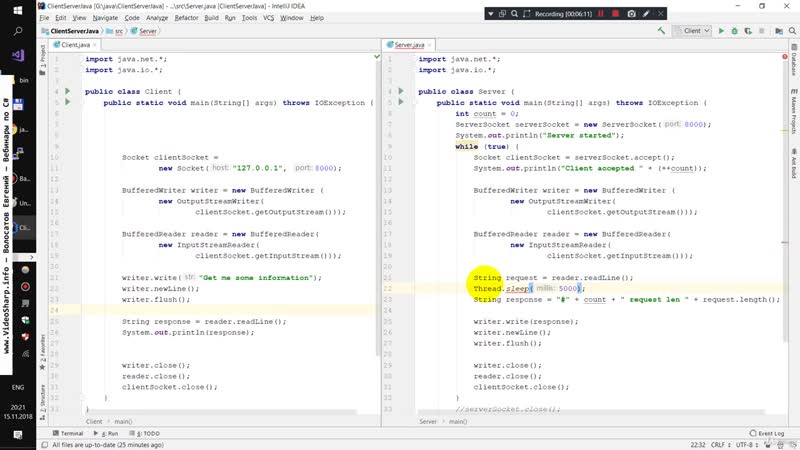
Task: Open Visual Studio from the taskbar
Action: point(18,55)
